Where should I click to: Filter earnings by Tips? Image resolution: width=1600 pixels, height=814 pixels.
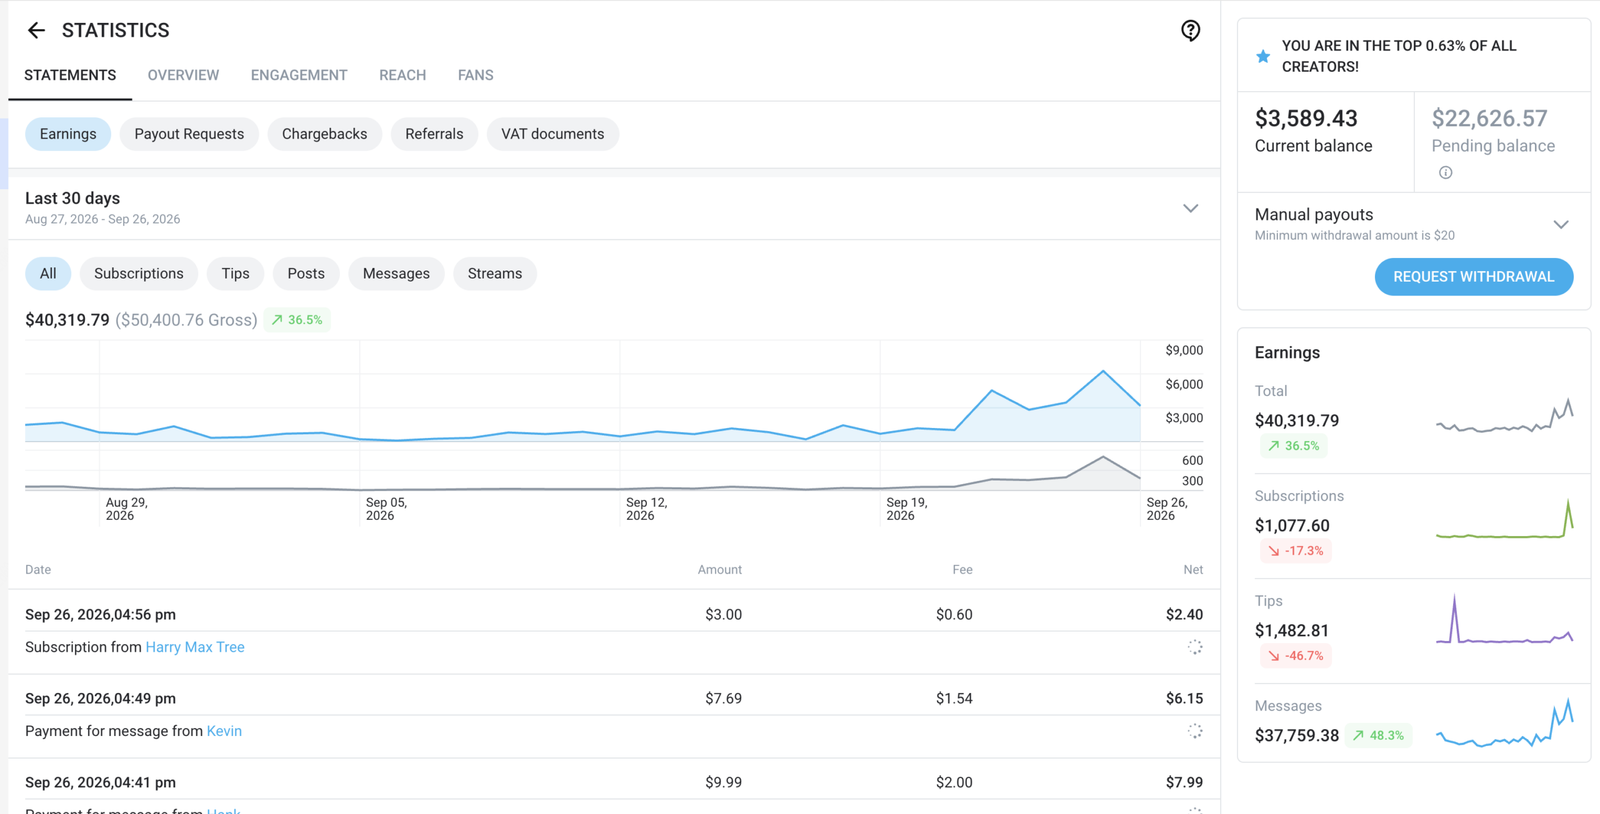[235, 273]
